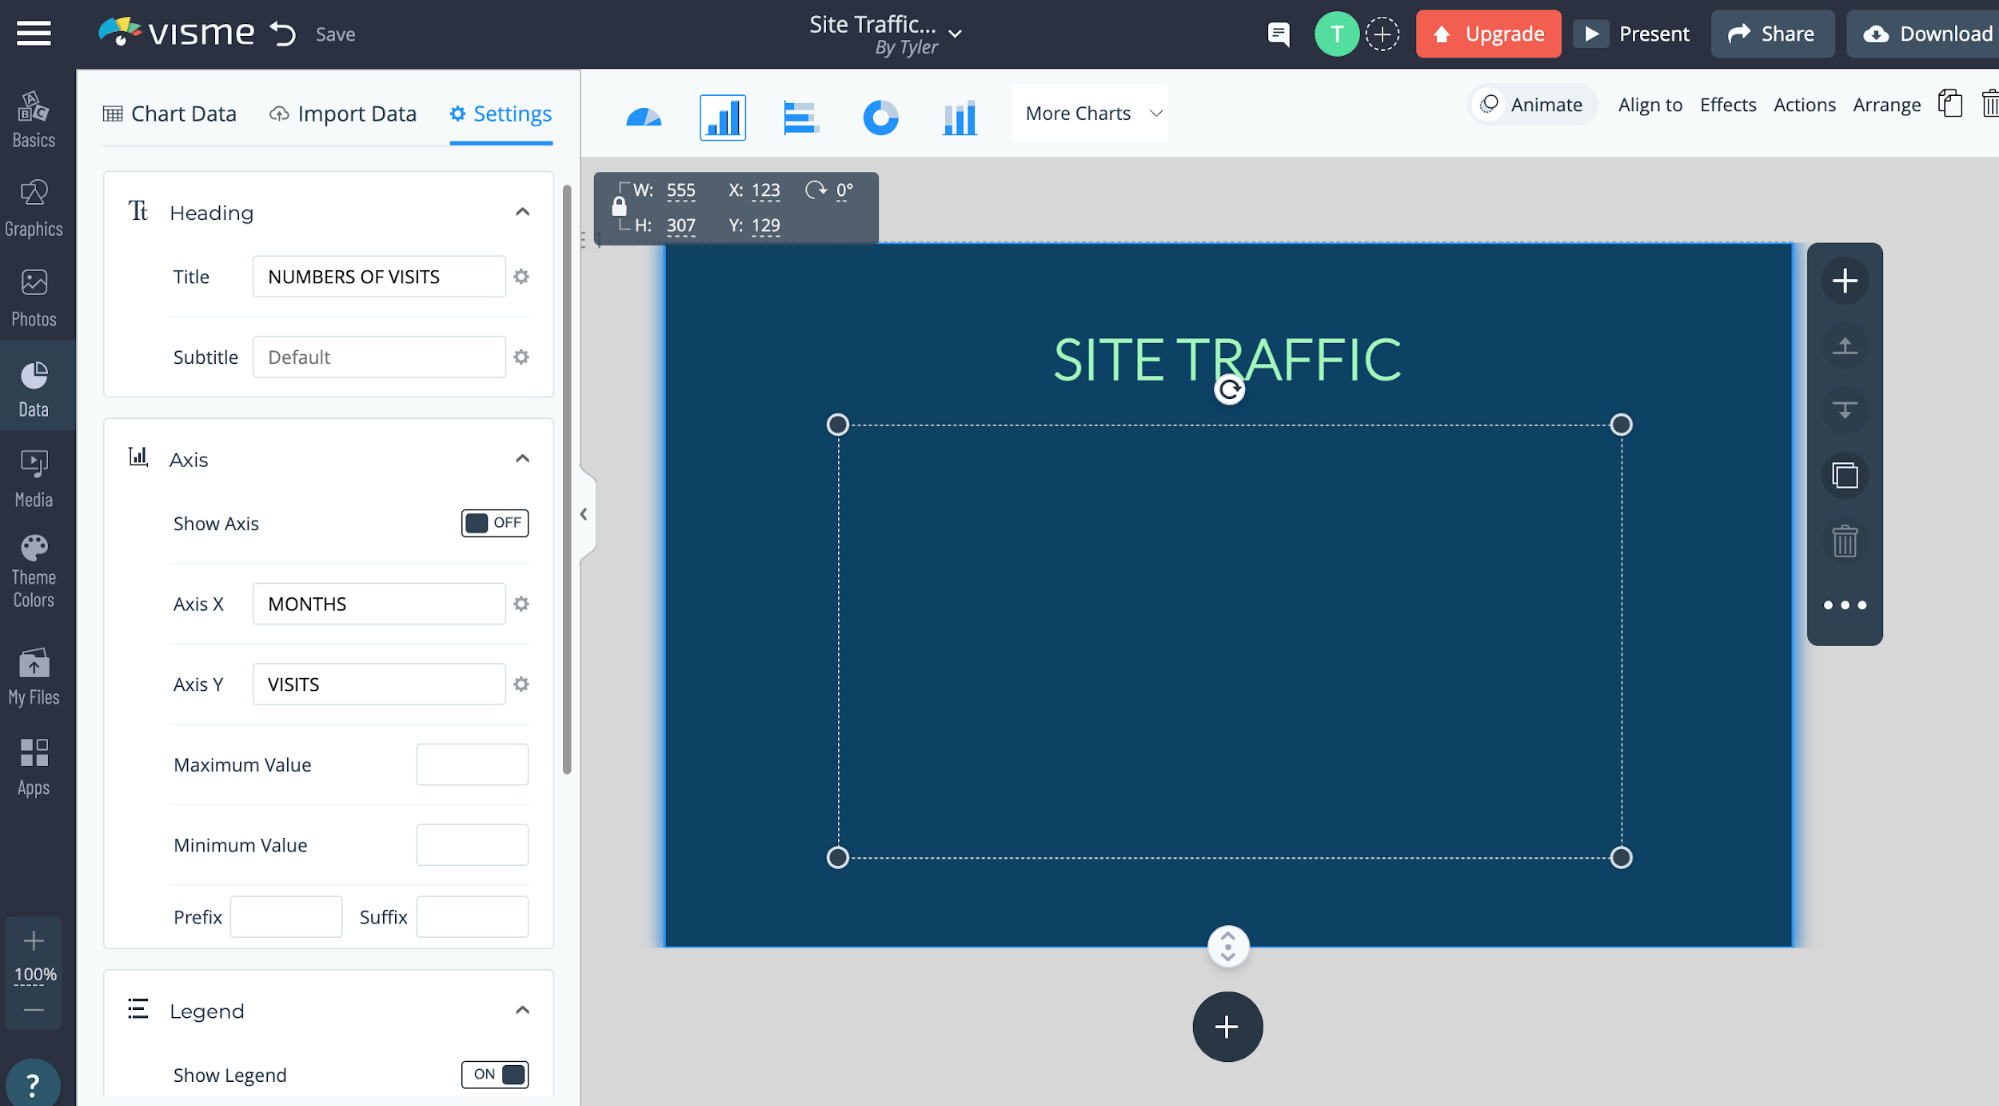Click the Download button
Viewport: 1999px width, 1106px height.
pos(1925,34)
